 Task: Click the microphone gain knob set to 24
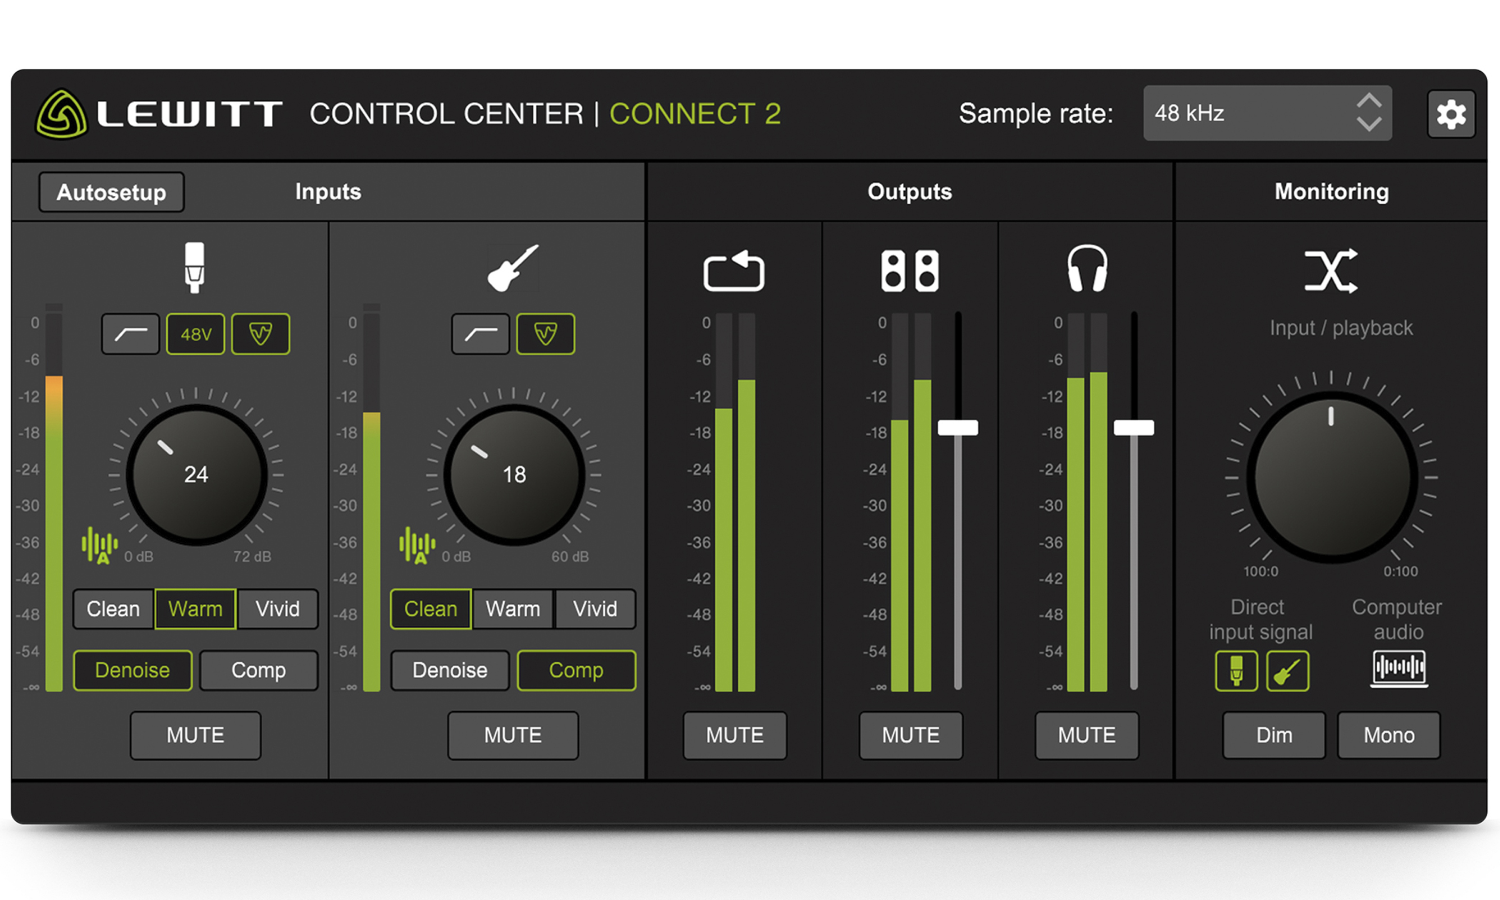tap(196, 475)
